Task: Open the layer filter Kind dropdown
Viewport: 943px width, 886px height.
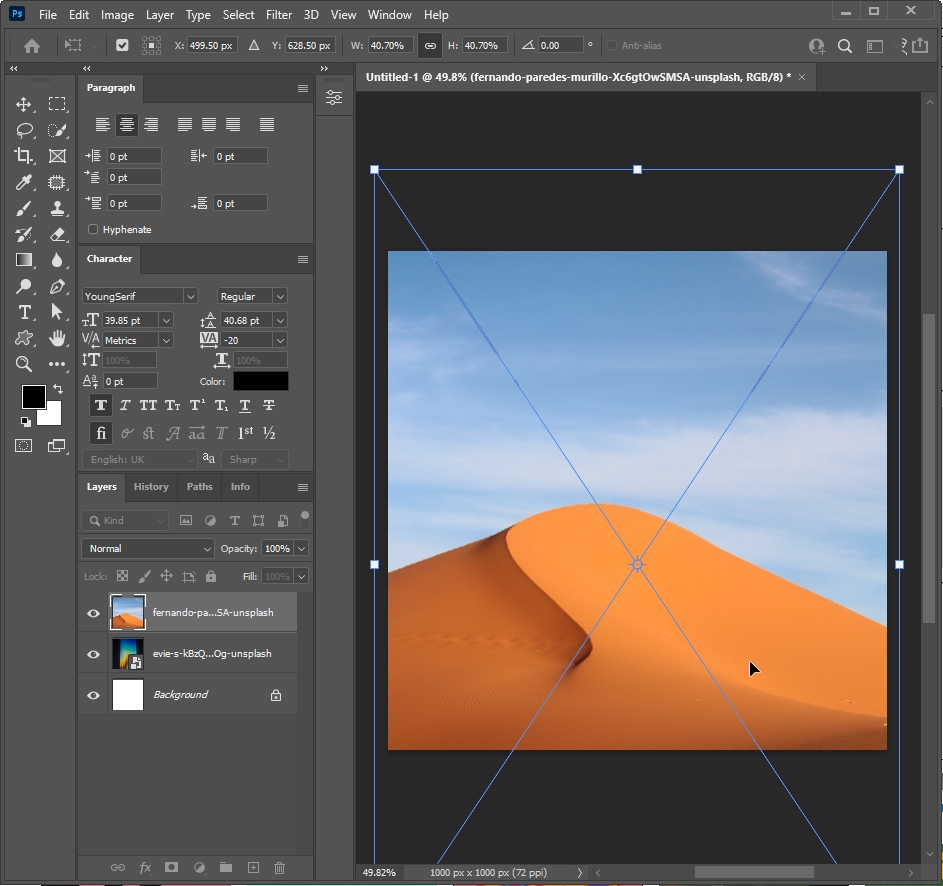Action: (x=125, y=520)
